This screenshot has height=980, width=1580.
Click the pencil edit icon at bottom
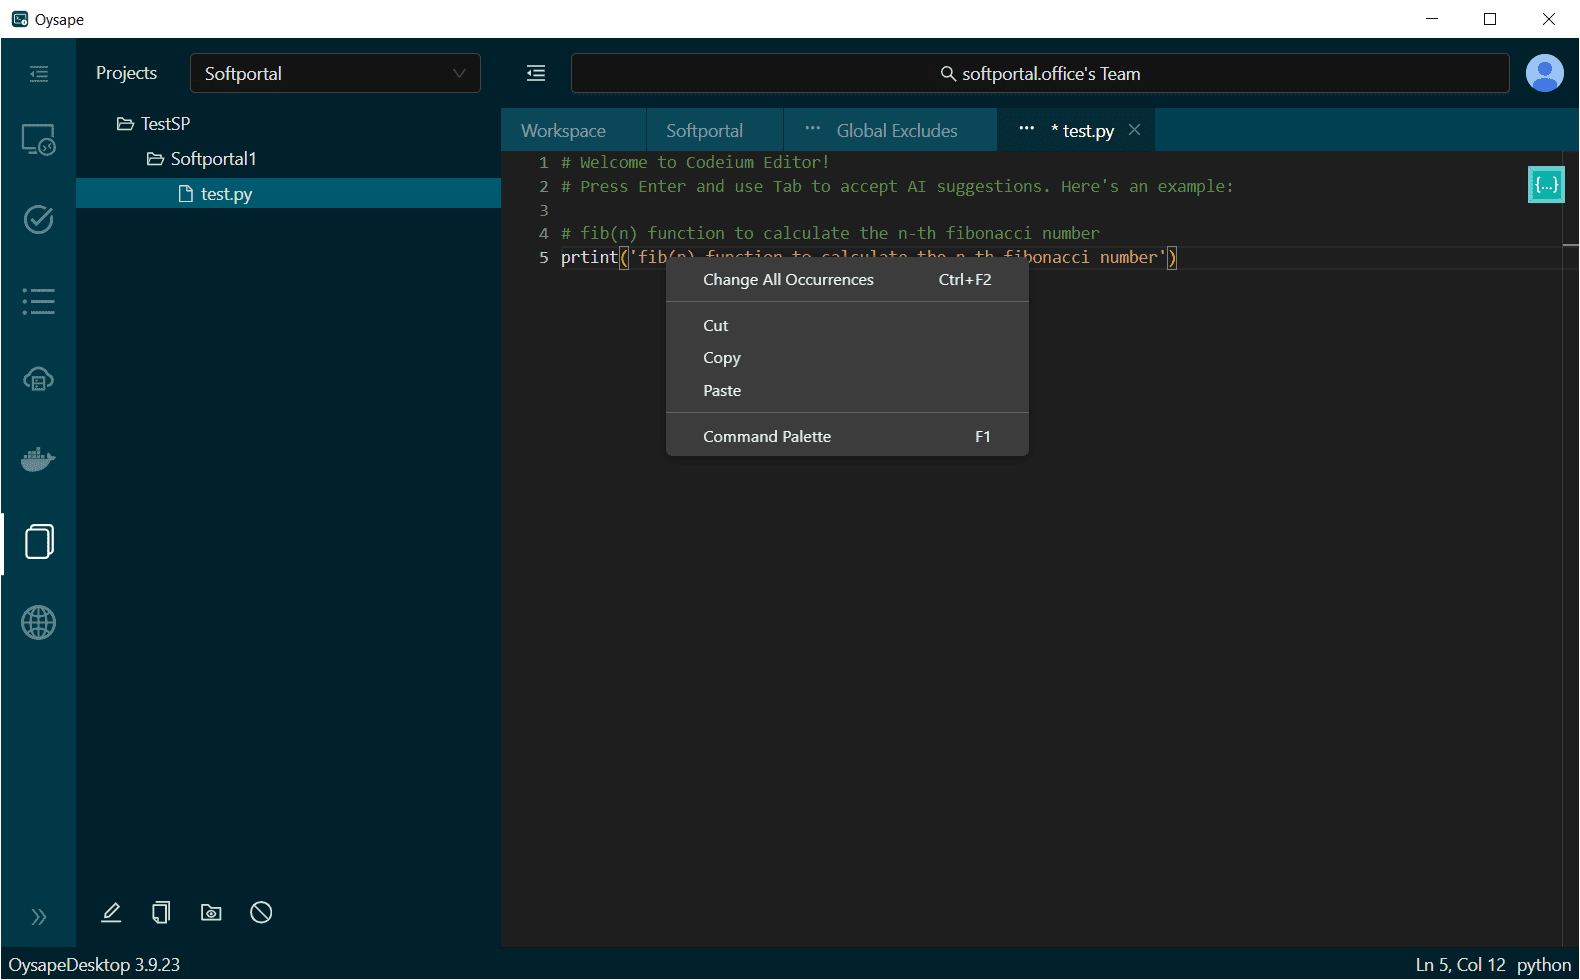(111, 912)
